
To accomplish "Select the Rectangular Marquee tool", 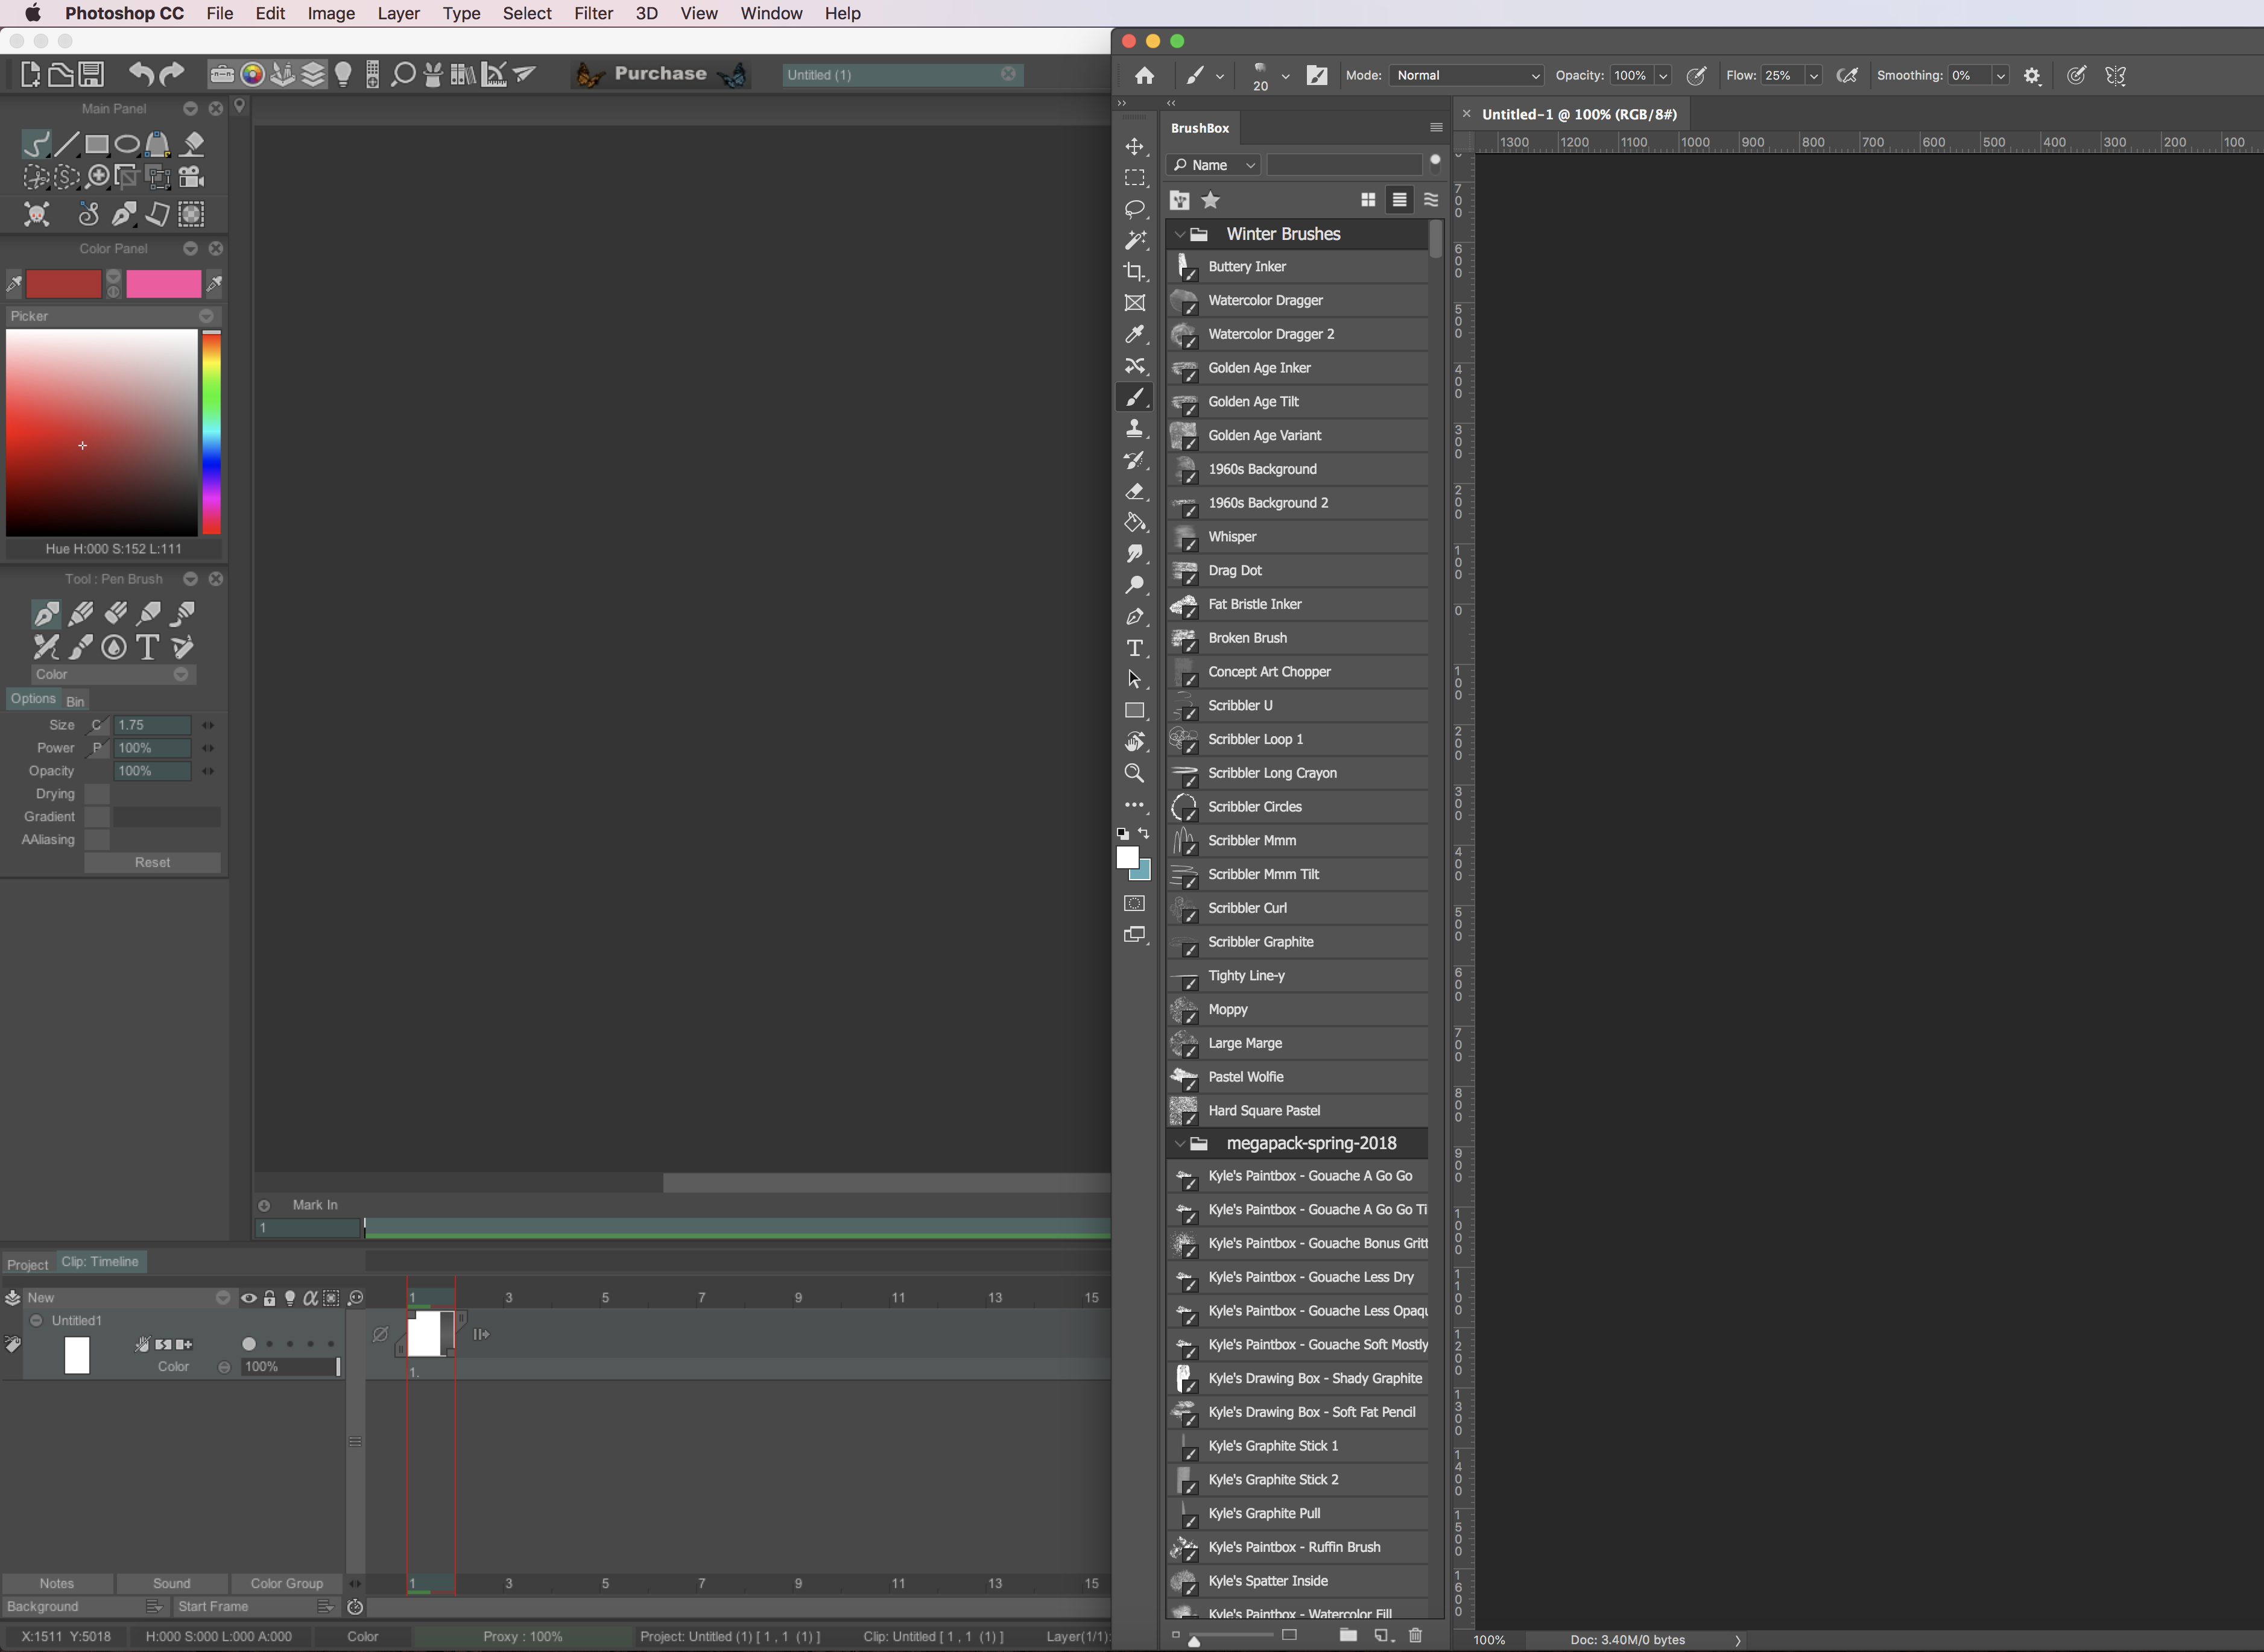I will click(1134, 178).
